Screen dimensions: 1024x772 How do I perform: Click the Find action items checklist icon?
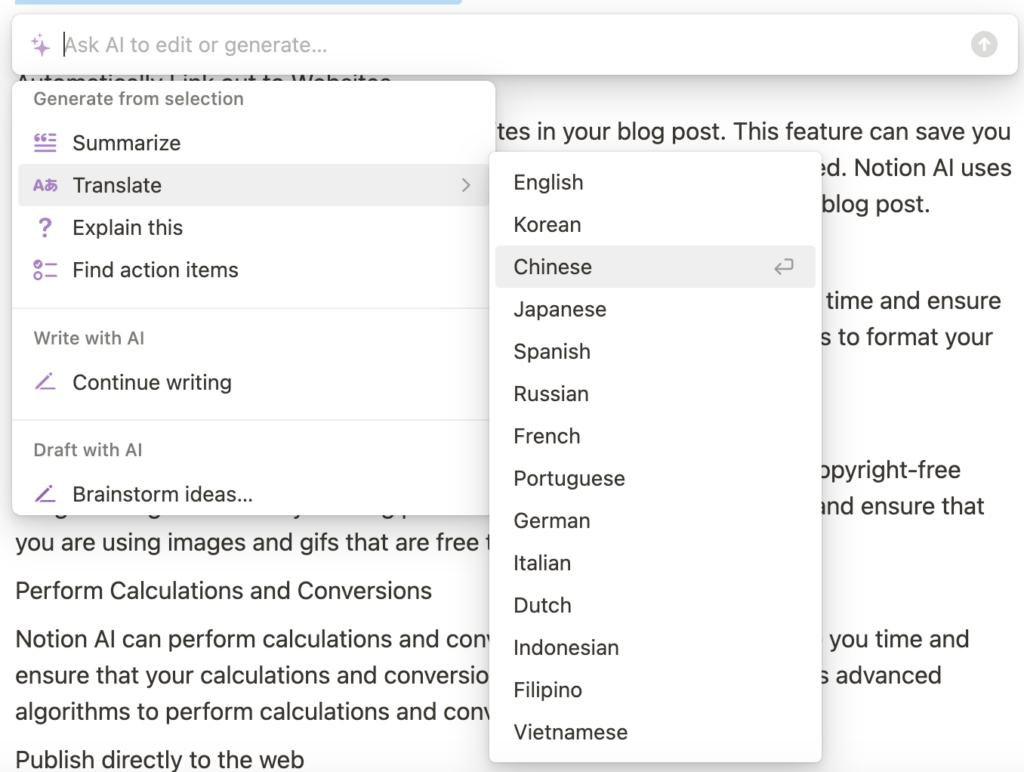tap(45, 270)
